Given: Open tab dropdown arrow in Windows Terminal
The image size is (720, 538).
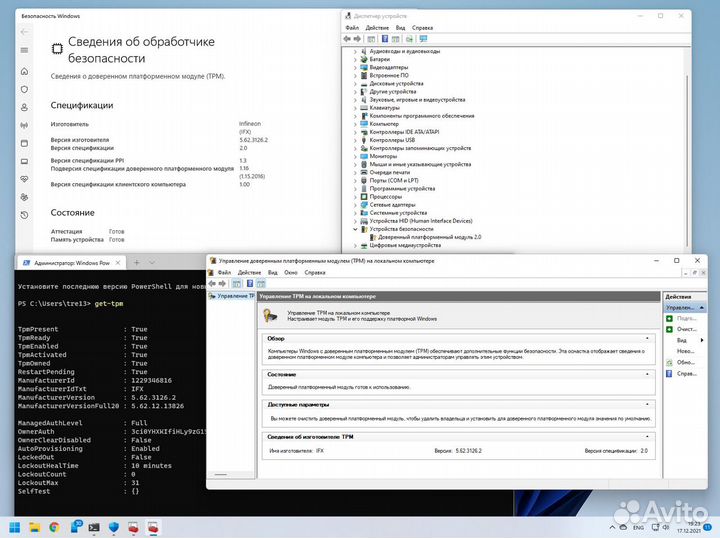Looking at the screenshot, I should (x=152, y=263).
